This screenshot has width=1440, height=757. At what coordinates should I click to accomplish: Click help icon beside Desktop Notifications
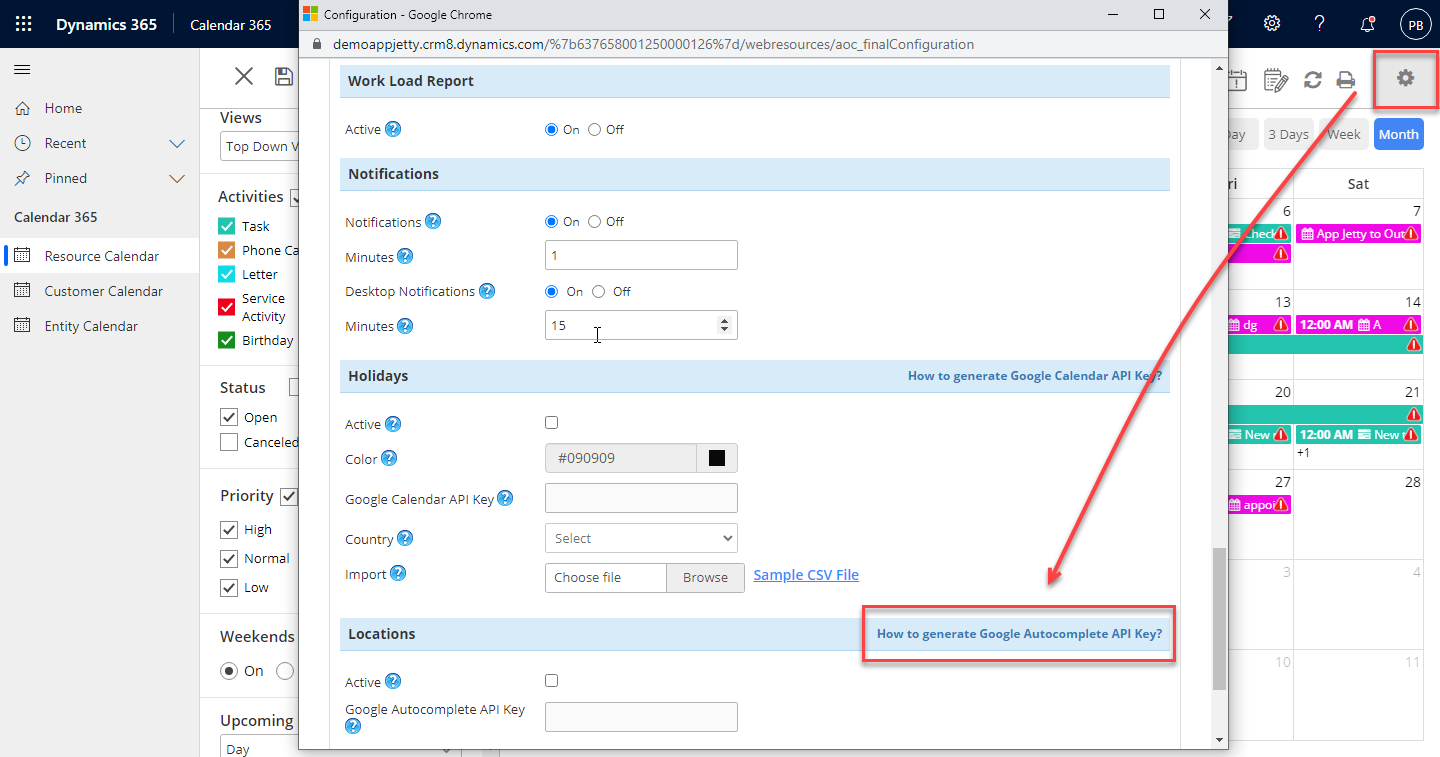(487, 291)
